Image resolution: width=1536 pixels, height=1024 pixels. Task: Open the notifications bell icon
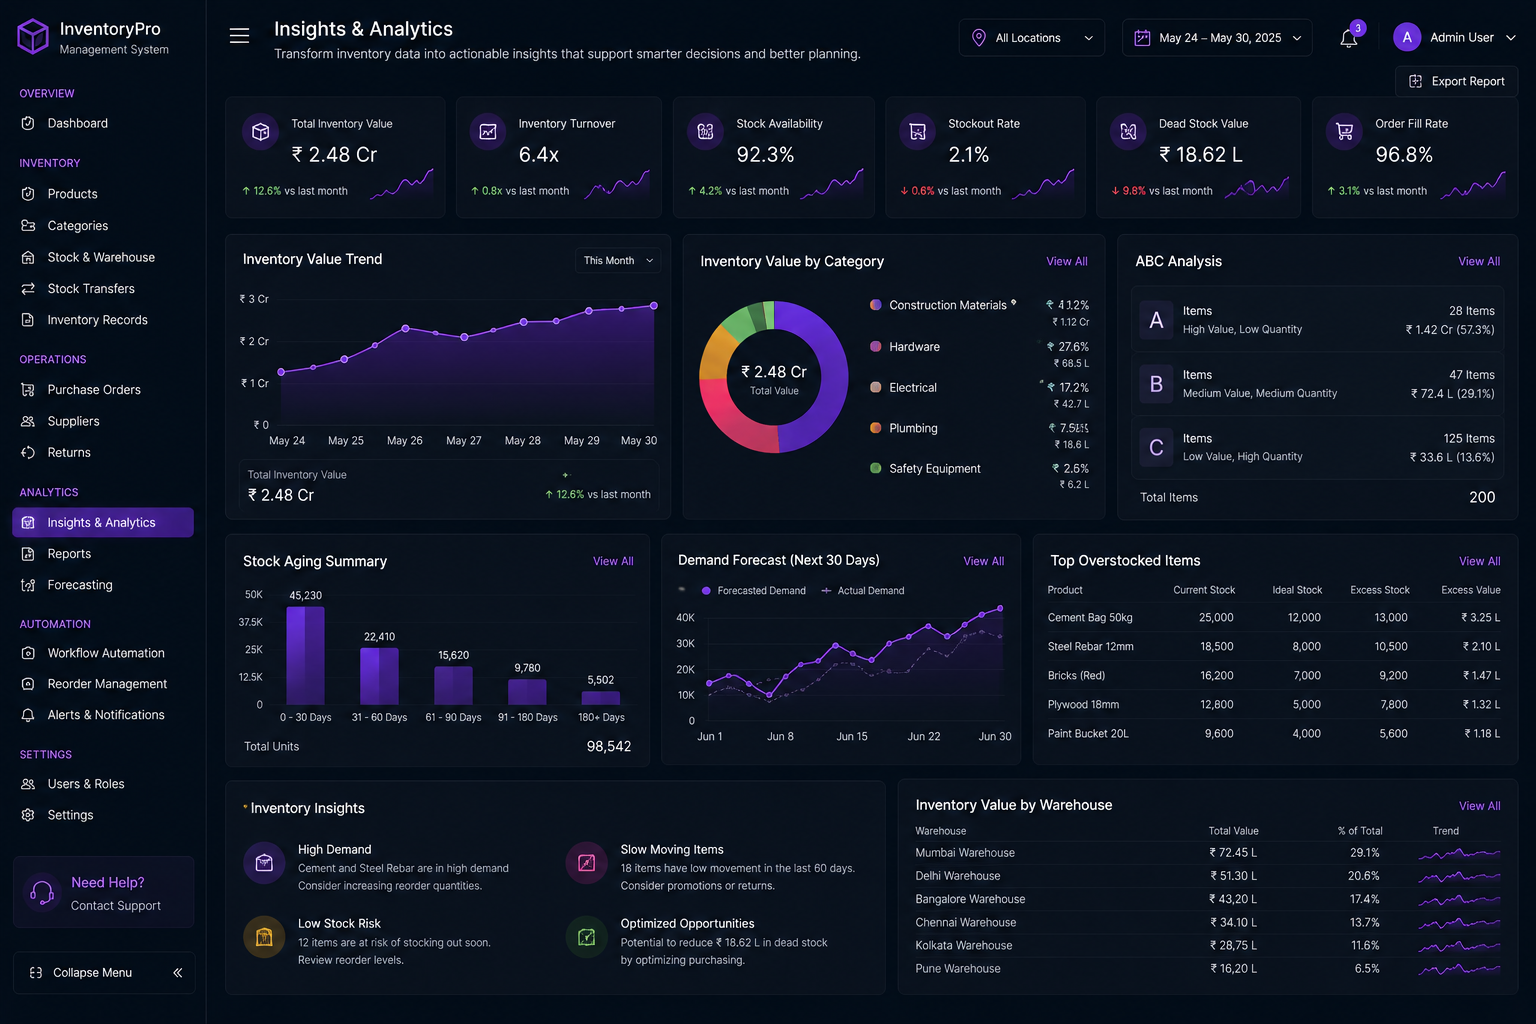point(1349,38)
